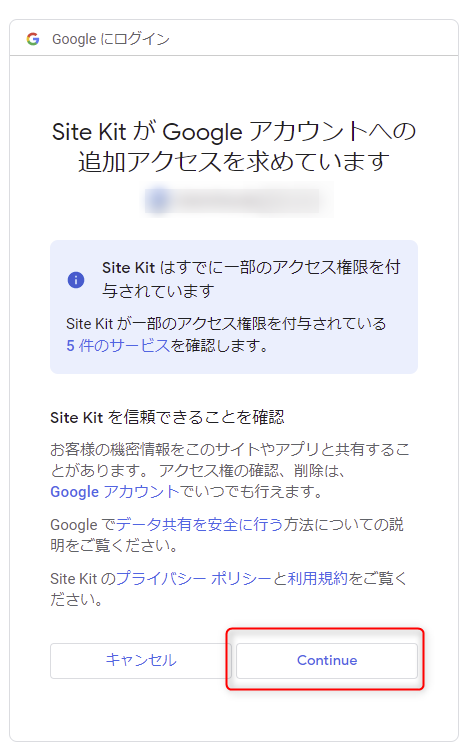Image resolution: width=468 pixels, height=750 pixels.
Task: Click the blurred account avatar
Action: tap(158, 200)
